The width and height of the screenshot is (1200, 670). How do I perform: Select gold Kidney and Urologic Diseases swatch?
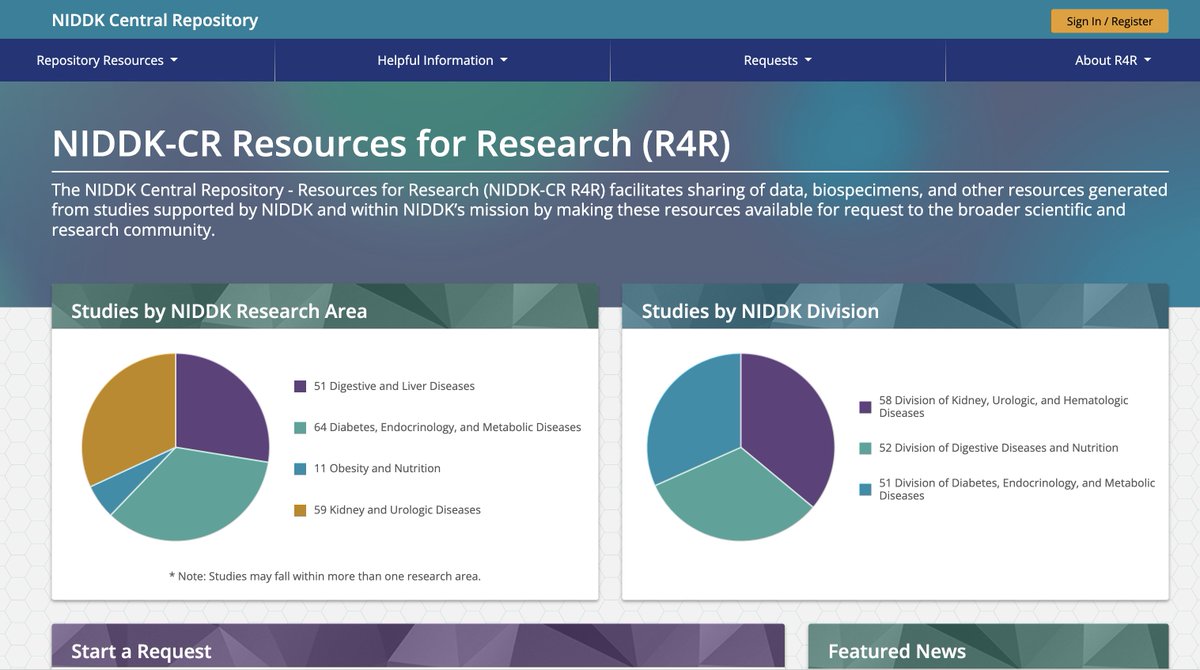click(x=300, y=510)
